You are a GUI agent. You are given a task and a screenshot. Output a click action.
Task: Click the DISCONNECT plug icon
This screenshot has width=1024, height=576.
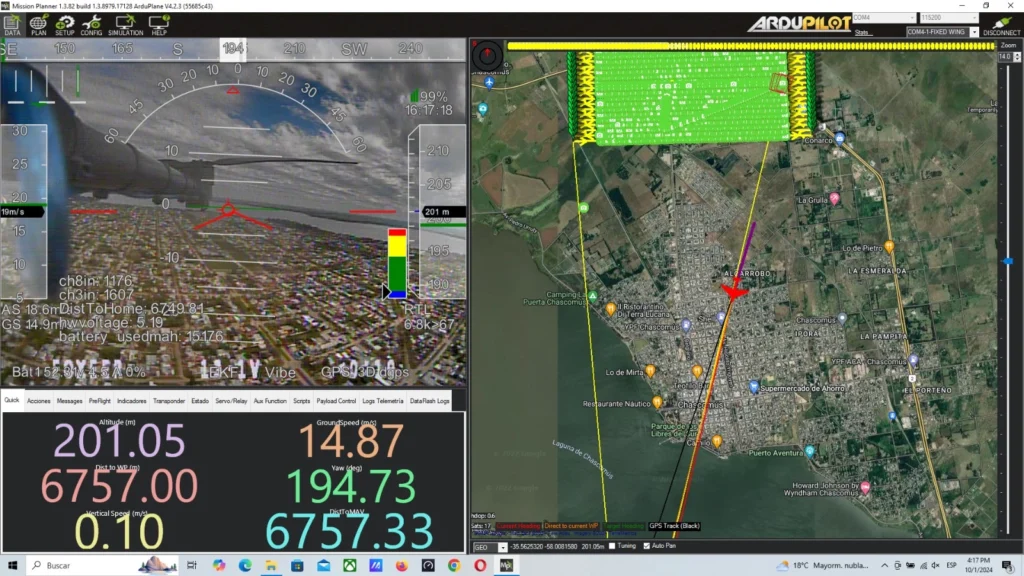[1001, 25]
